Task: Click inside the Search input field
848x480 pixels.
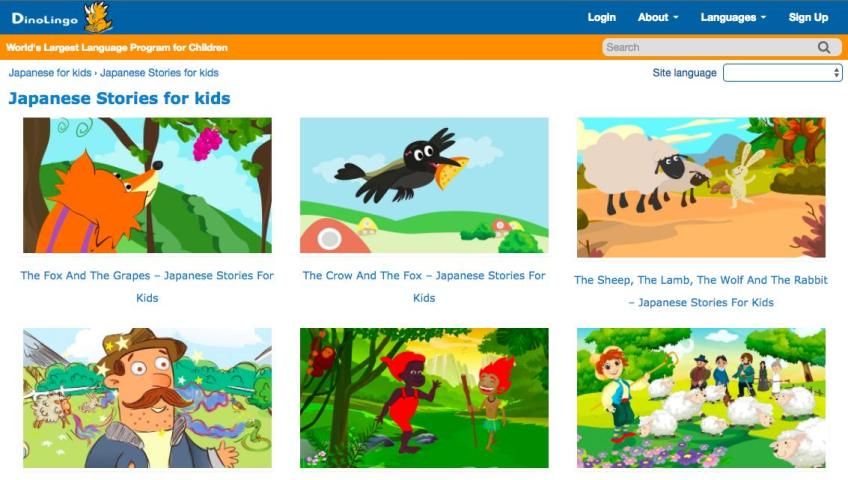Action: tap(710, 48)
